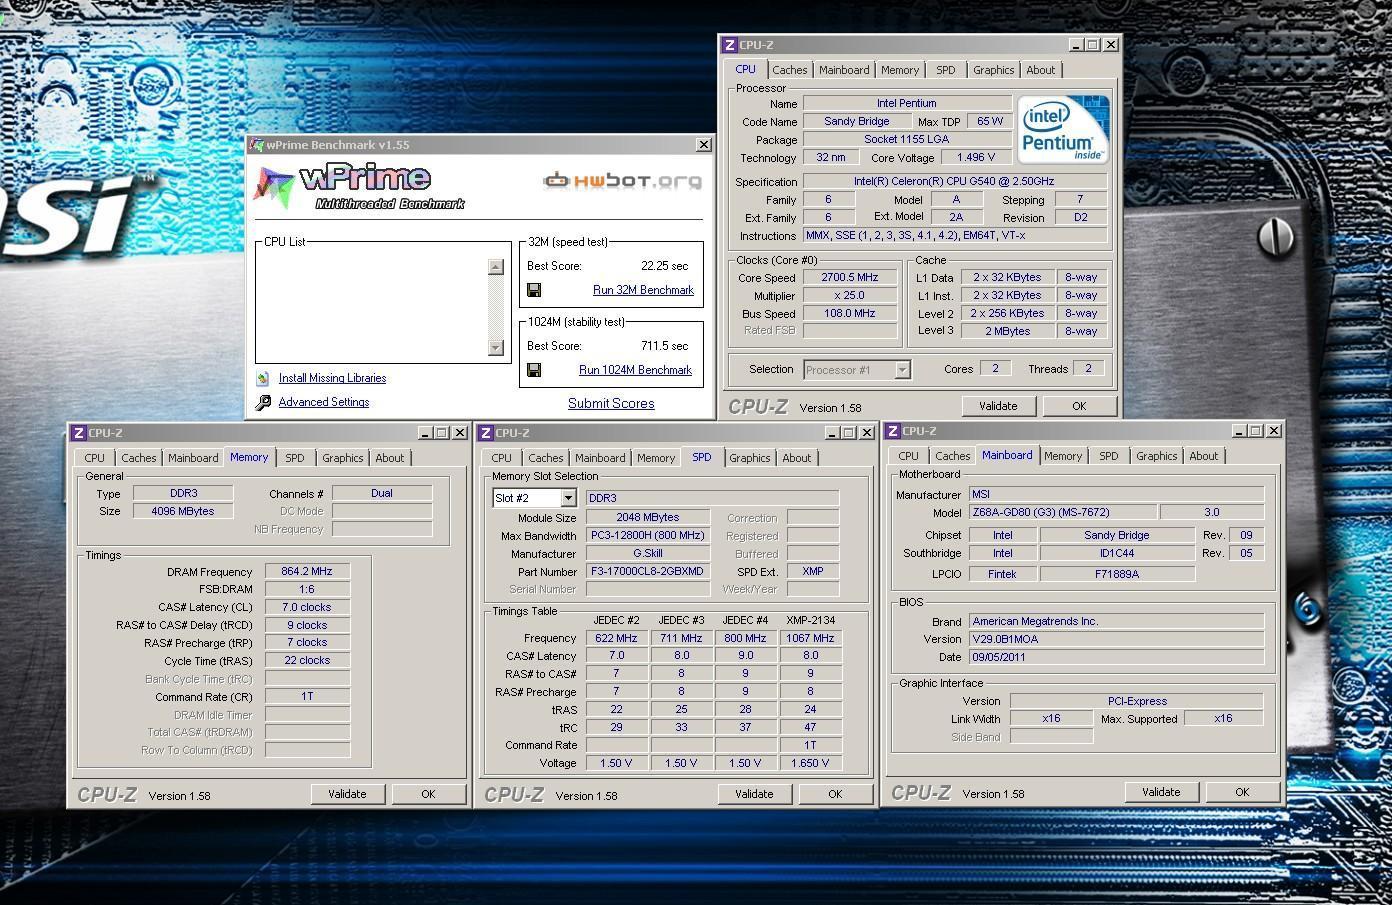
Task: Click XMP-2134 frequency 1067 MHz cell
Action: (810, 638)
